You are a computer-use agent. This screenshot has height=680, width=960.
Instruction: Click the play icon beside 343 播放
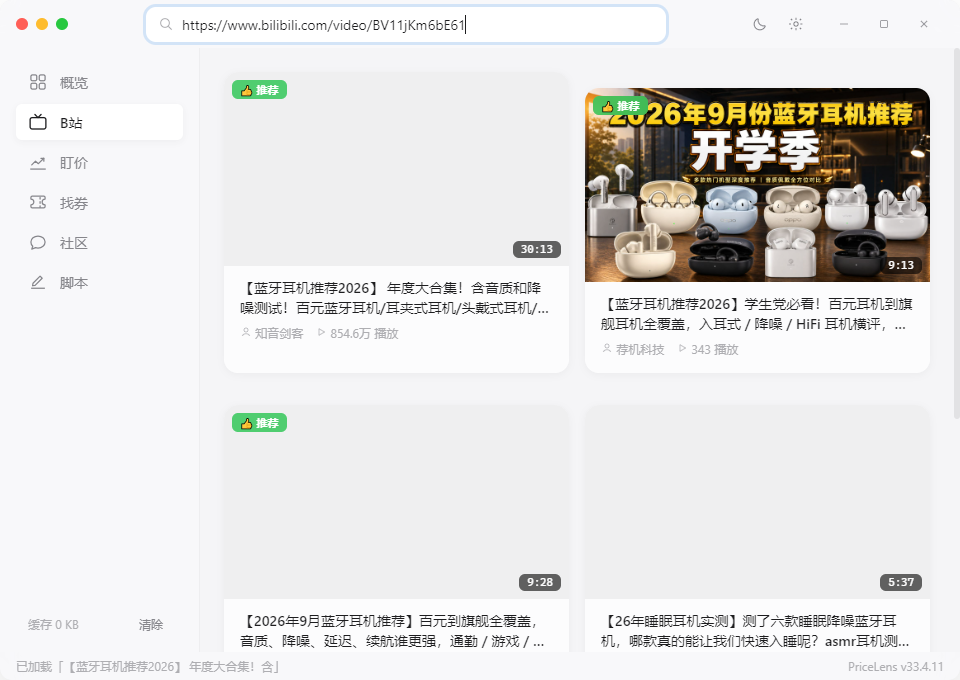683,348
